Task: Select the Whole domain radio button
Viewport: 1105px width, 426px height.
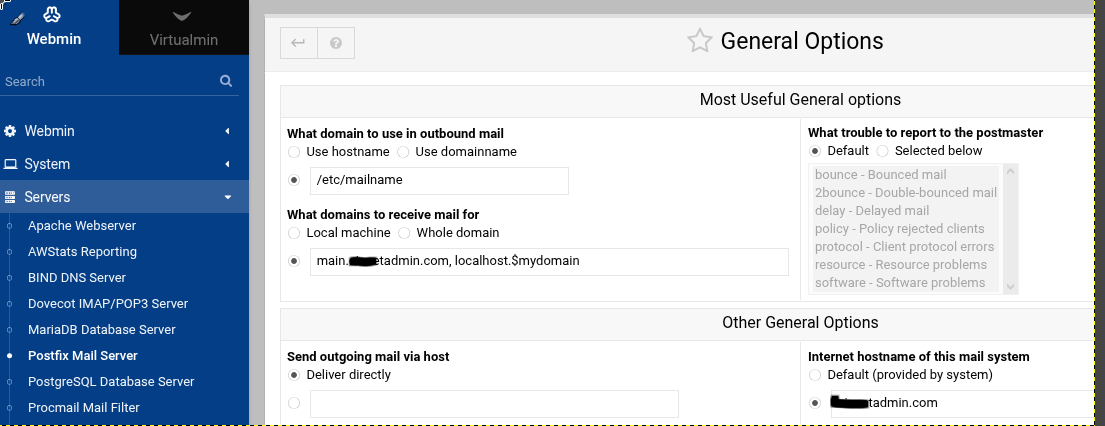Action: tap(404, 233)
